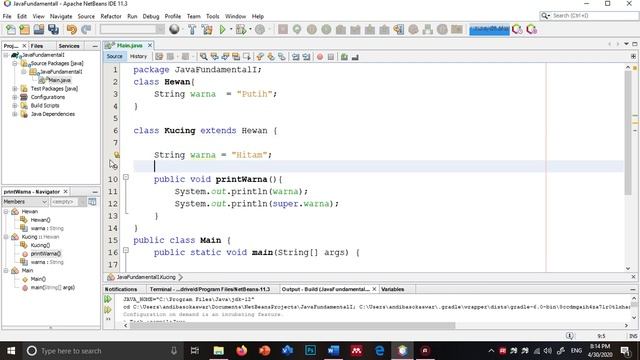The height and width of the screenshot is (360, 640).
Task: Open the Debug menu
Action: point(151,16)
